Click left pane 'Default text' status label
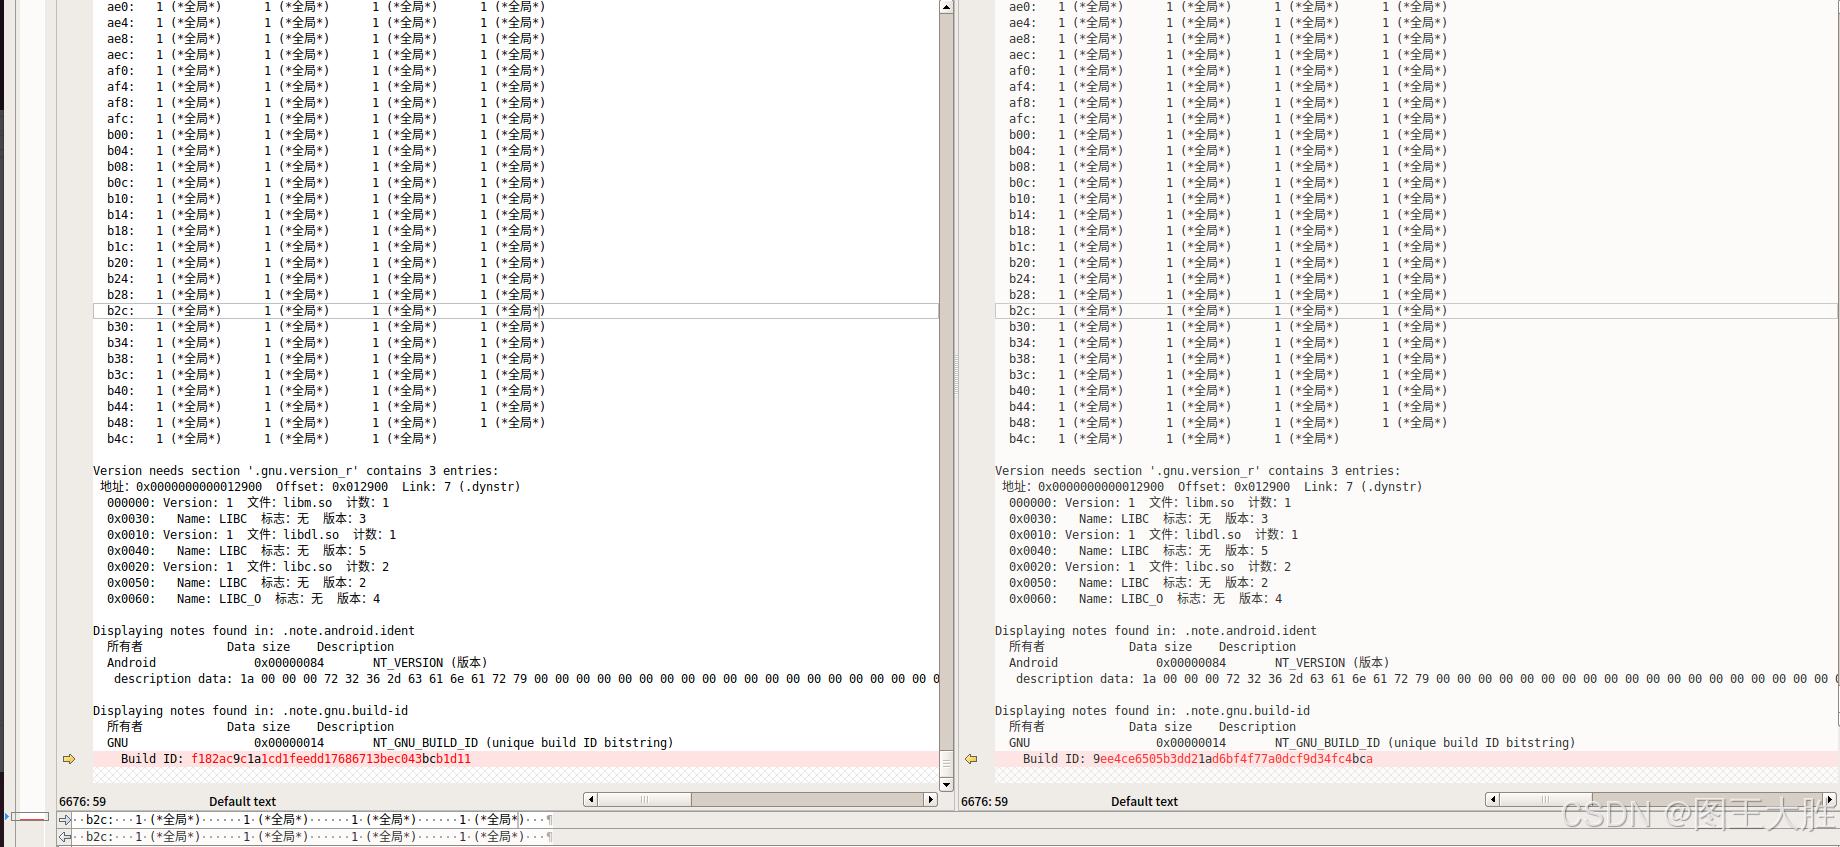Image resolution: width=1840 pixels, height=847 pixels. 242,802
